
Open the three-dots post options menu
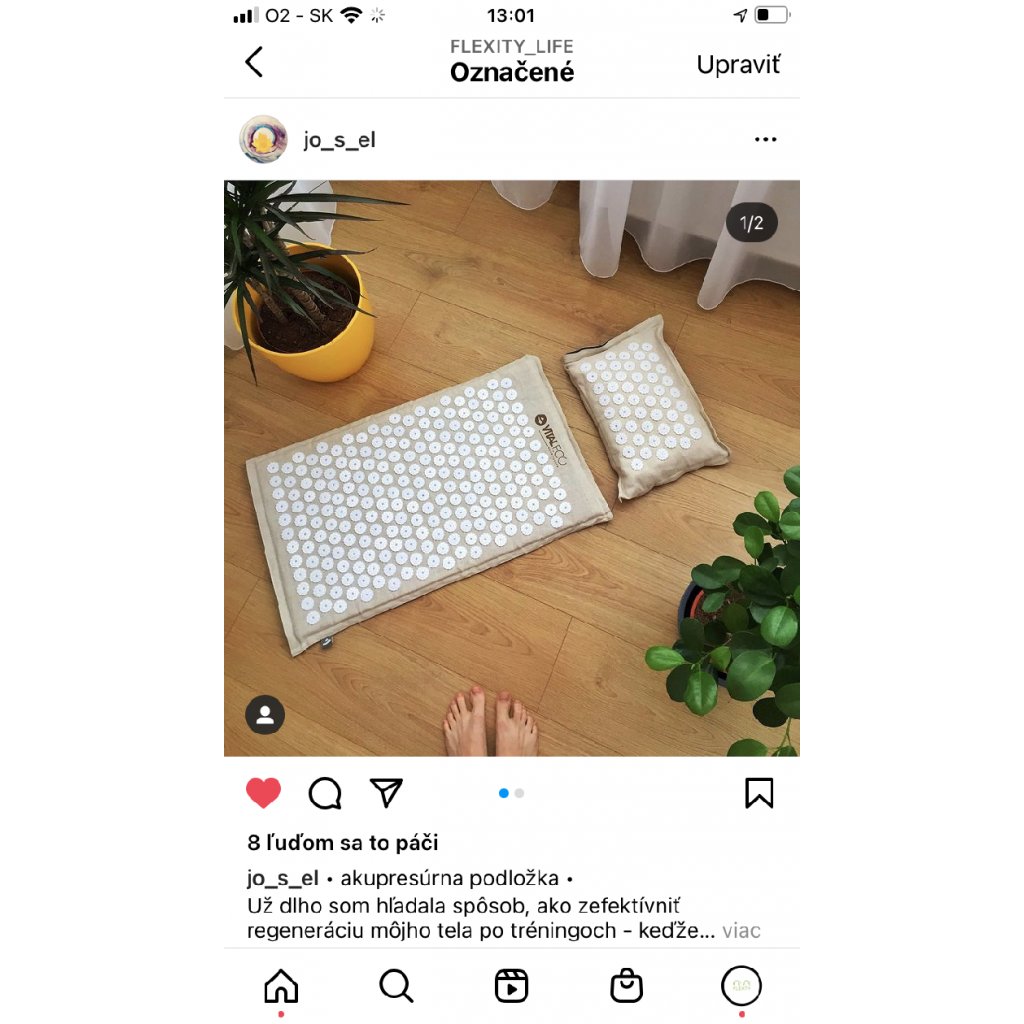tap(765, 139)
